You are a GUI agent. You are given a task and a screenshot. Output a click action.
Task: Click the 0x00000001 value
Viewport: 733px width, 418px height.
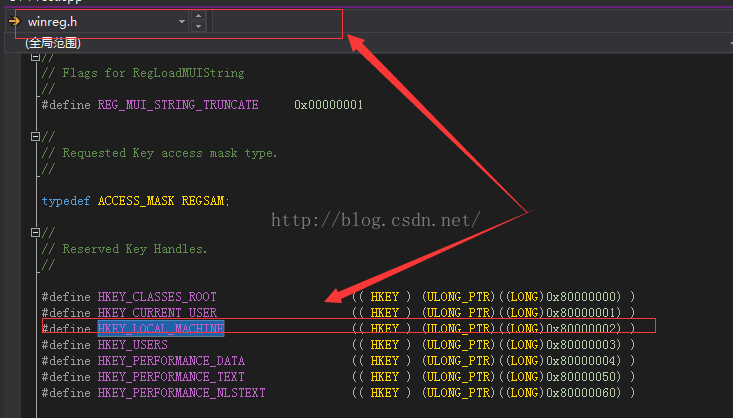pyautogui.click(x=328, y=105)
